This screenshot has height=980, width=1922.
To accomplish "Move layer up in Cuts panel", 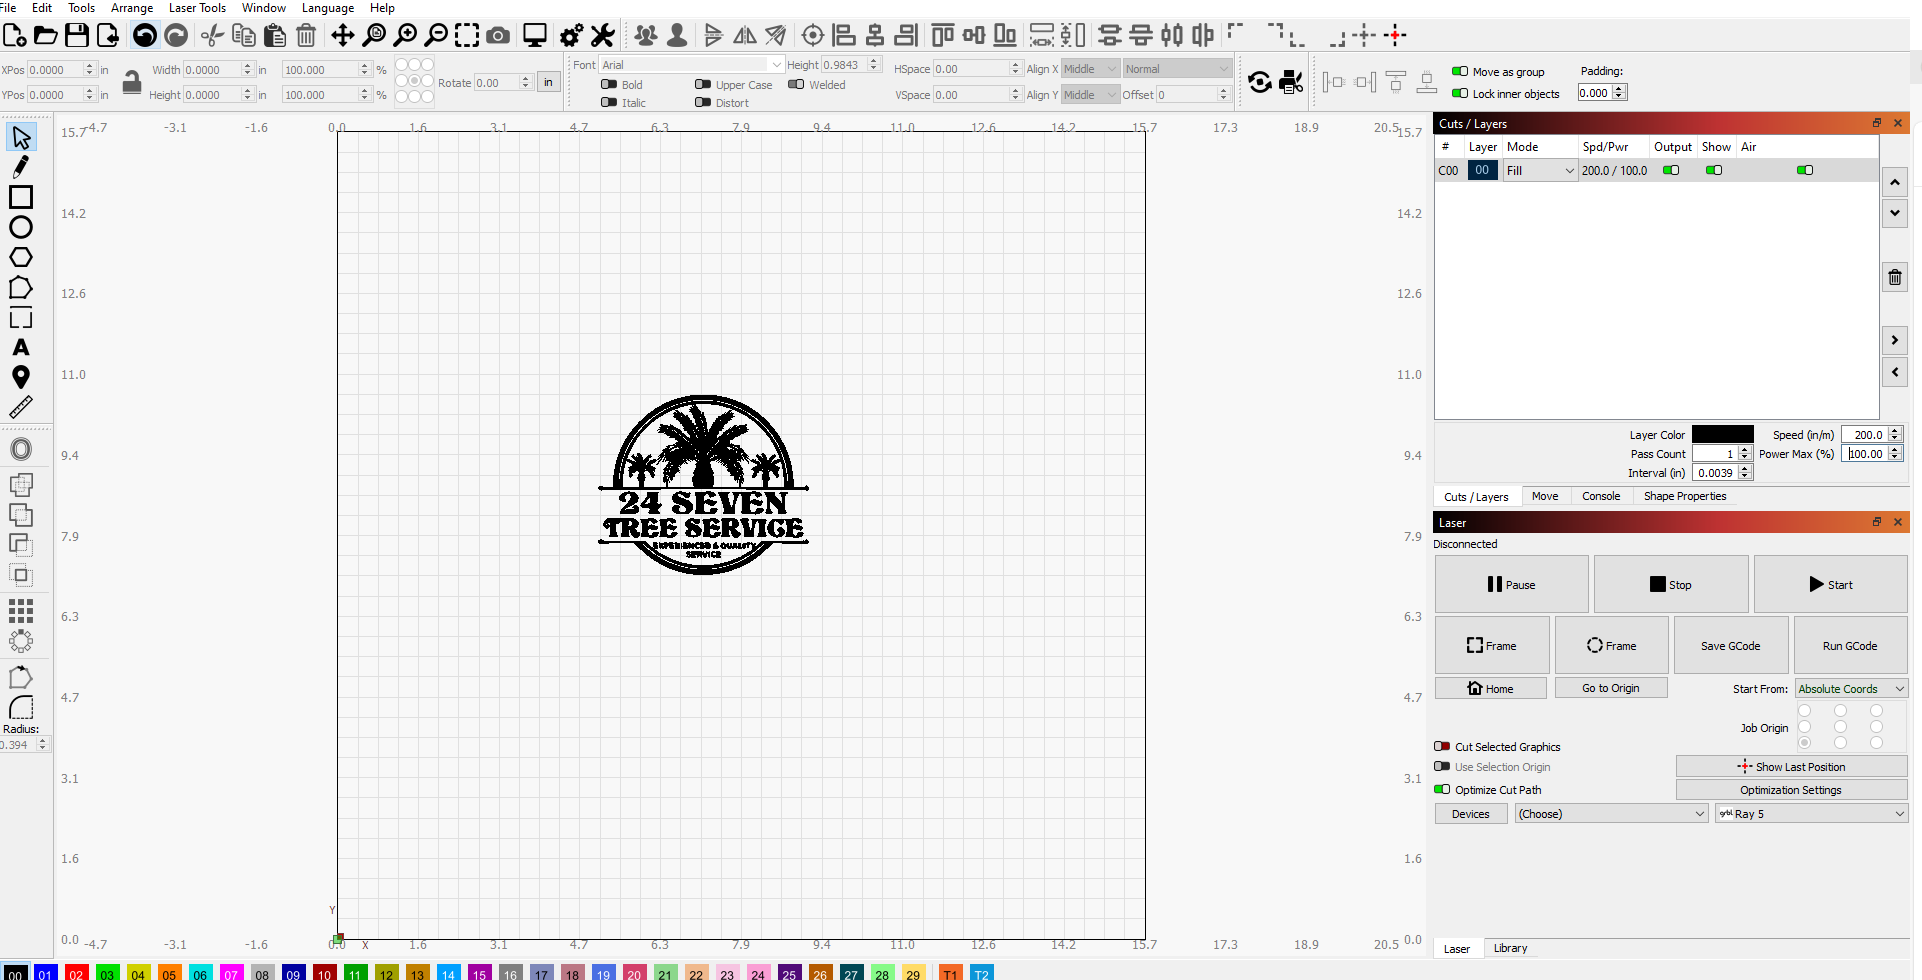I will point(1895,182).
